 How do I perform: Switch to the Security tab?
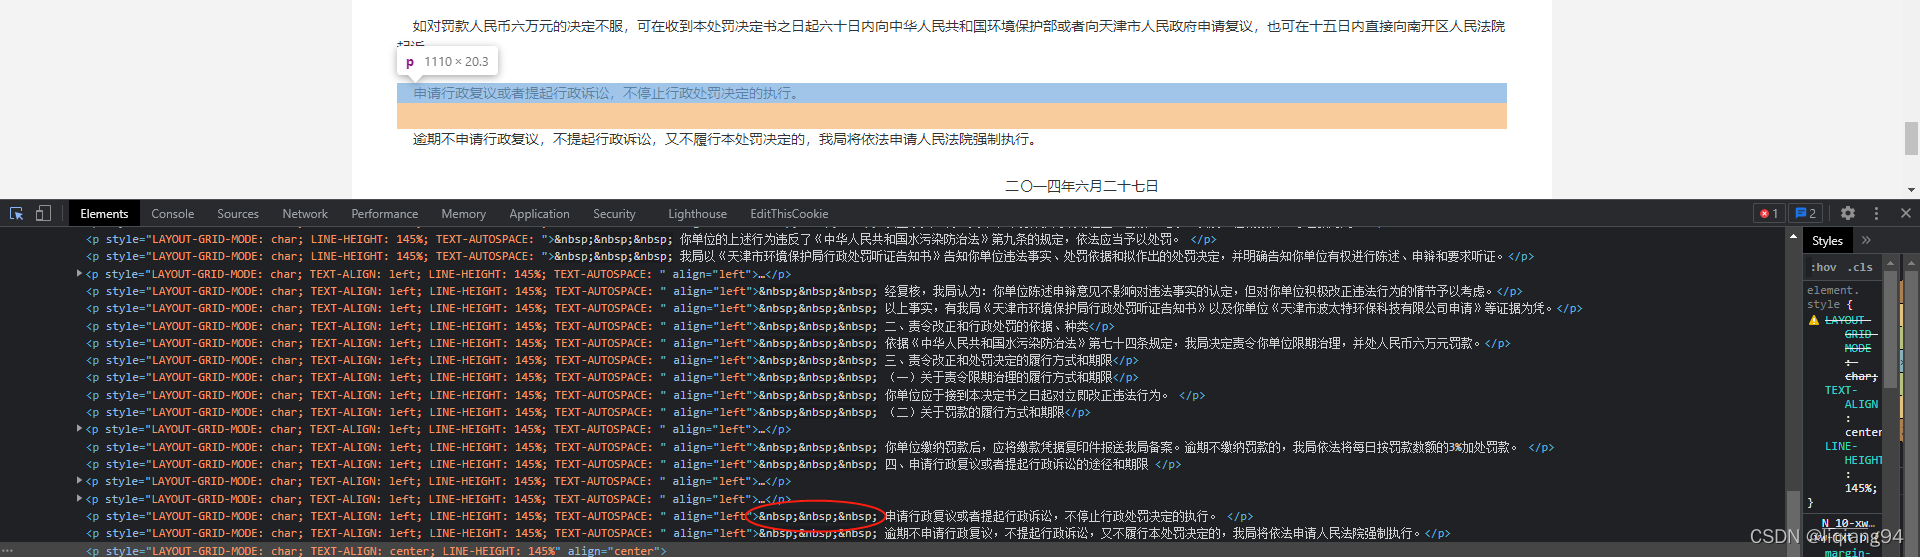(x=614, y=214)
